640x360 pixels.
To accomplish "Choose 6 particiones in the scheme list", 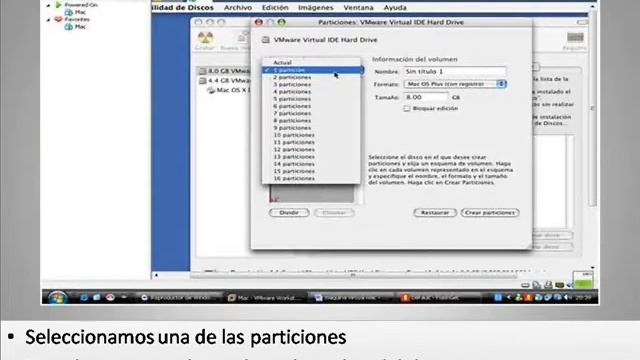I will tap(311, 106).
